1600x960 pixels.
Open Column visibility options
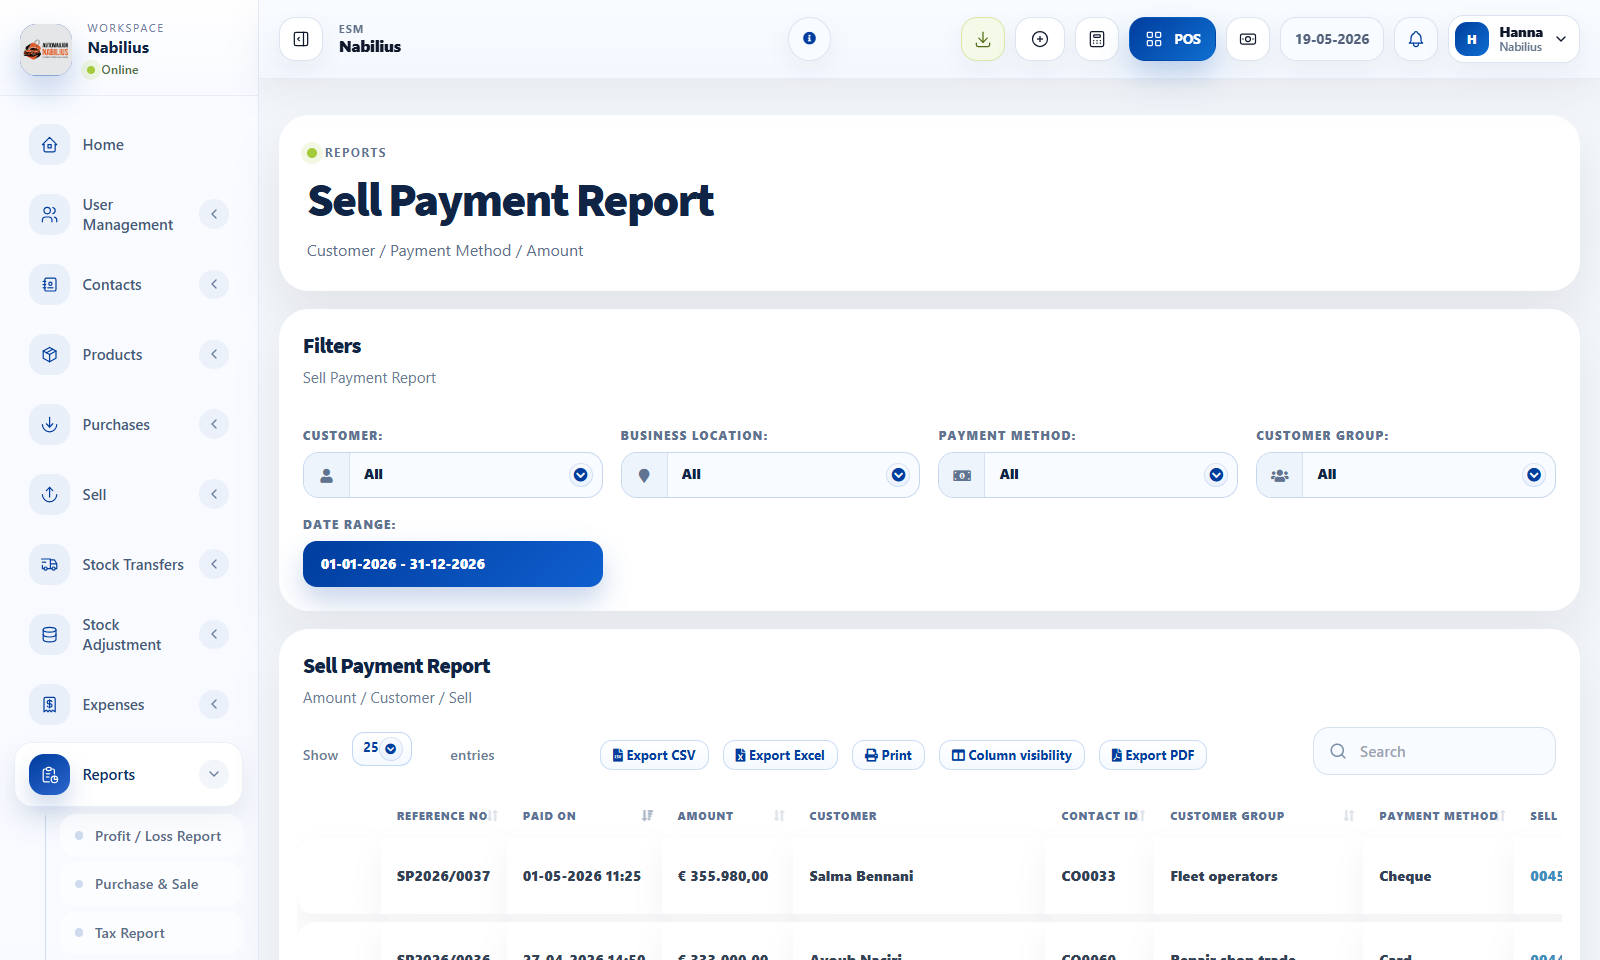click(1012, 755)
